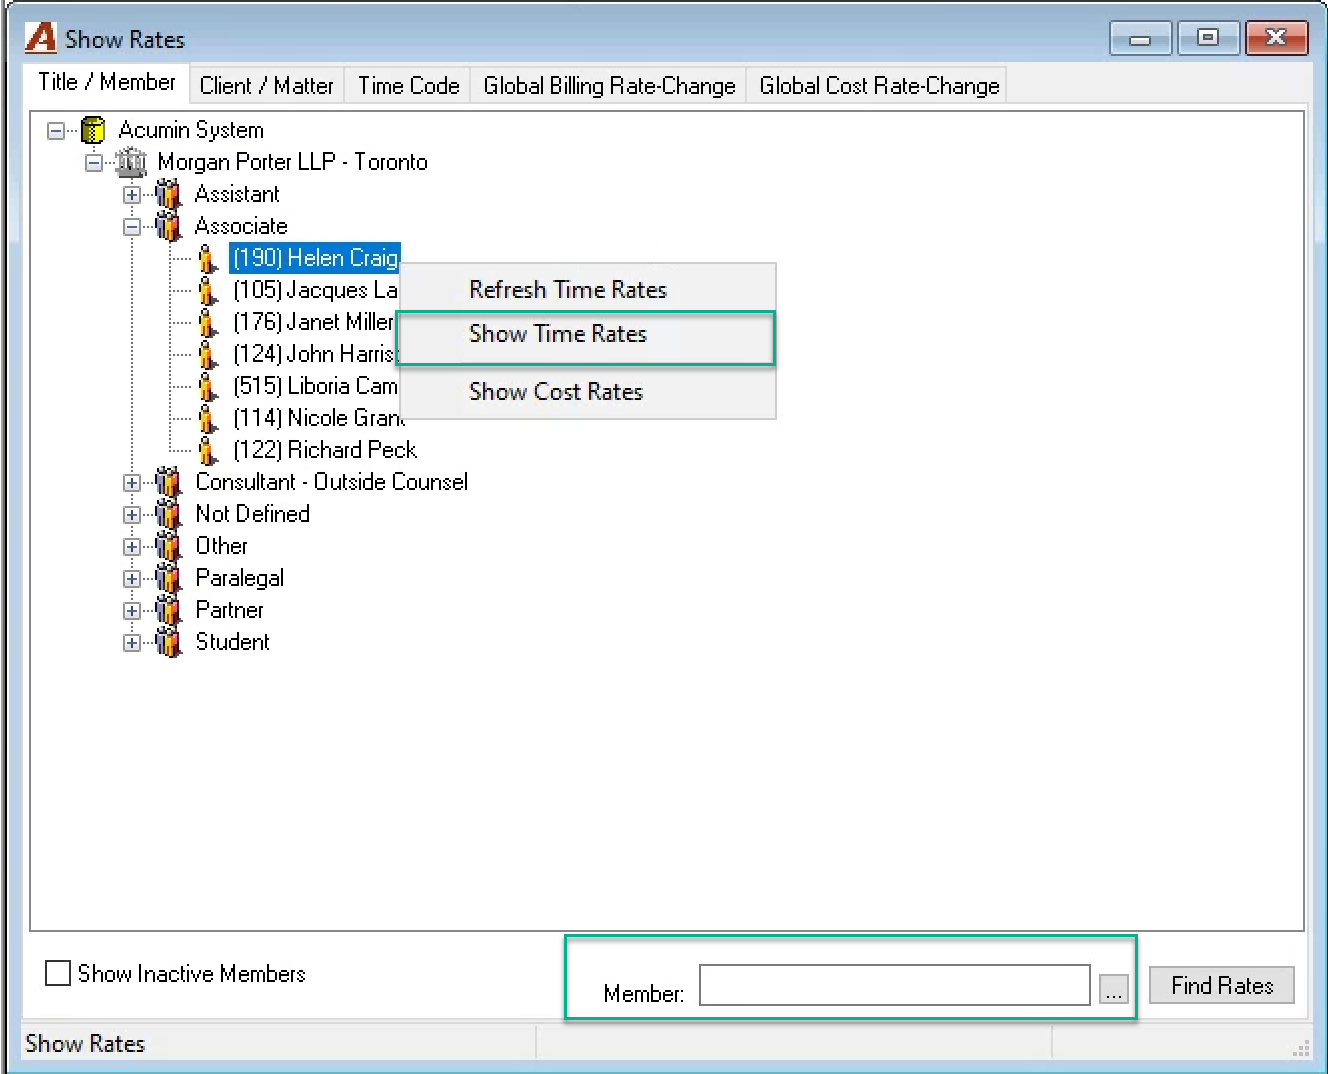The height and width of the screenshot is (1074, 1328).
Task: Expand the Student tree node
Action: 132,642
